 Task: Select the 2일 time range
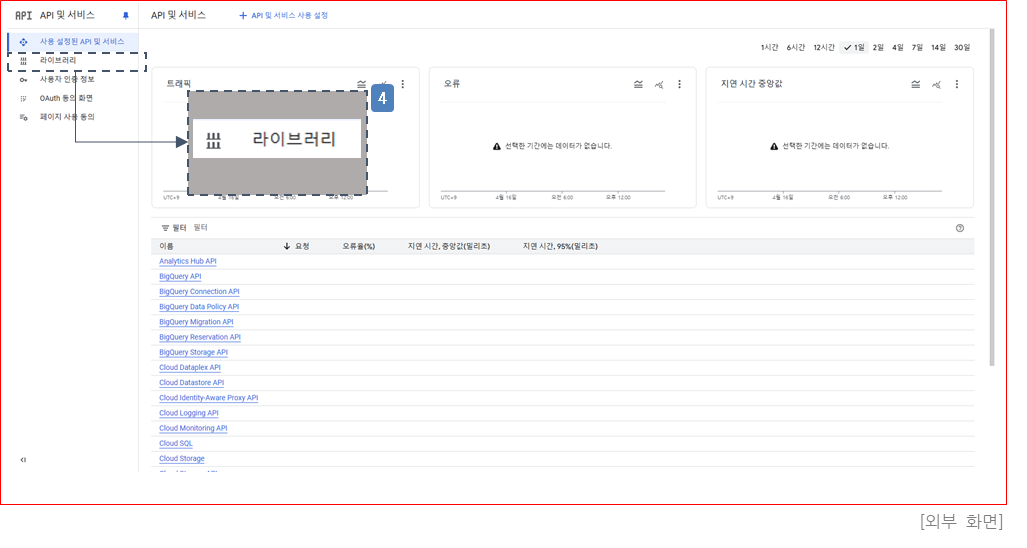pos(878,47)
